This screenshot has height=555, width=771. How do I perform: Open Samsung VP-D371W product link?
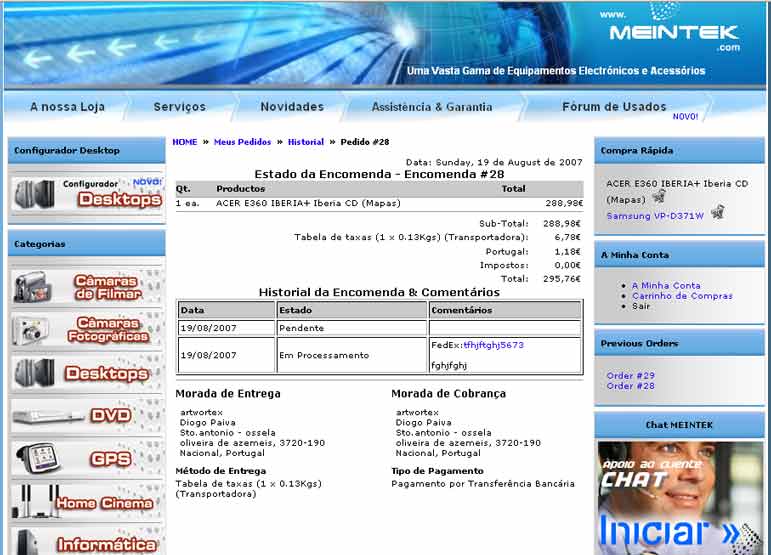pyautogui.click(x=655, y=216)
